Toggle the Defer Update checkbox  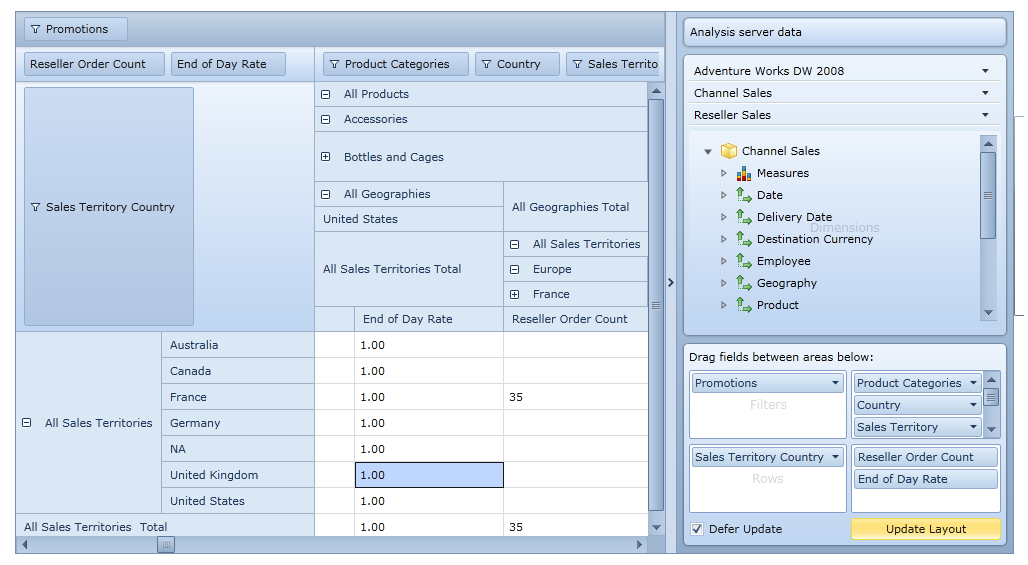pyautogui.click(x=697, y=529)
